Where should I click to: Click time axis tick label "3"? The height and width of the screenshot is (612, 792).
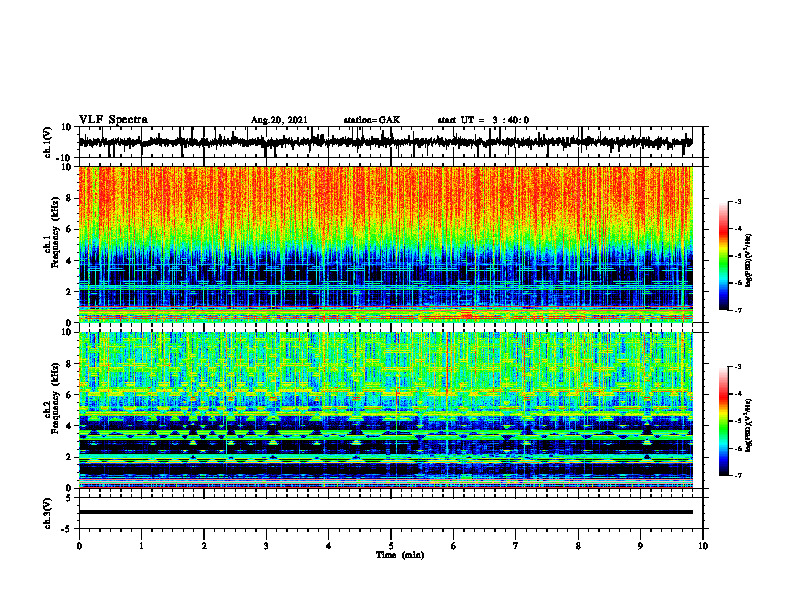266,546
